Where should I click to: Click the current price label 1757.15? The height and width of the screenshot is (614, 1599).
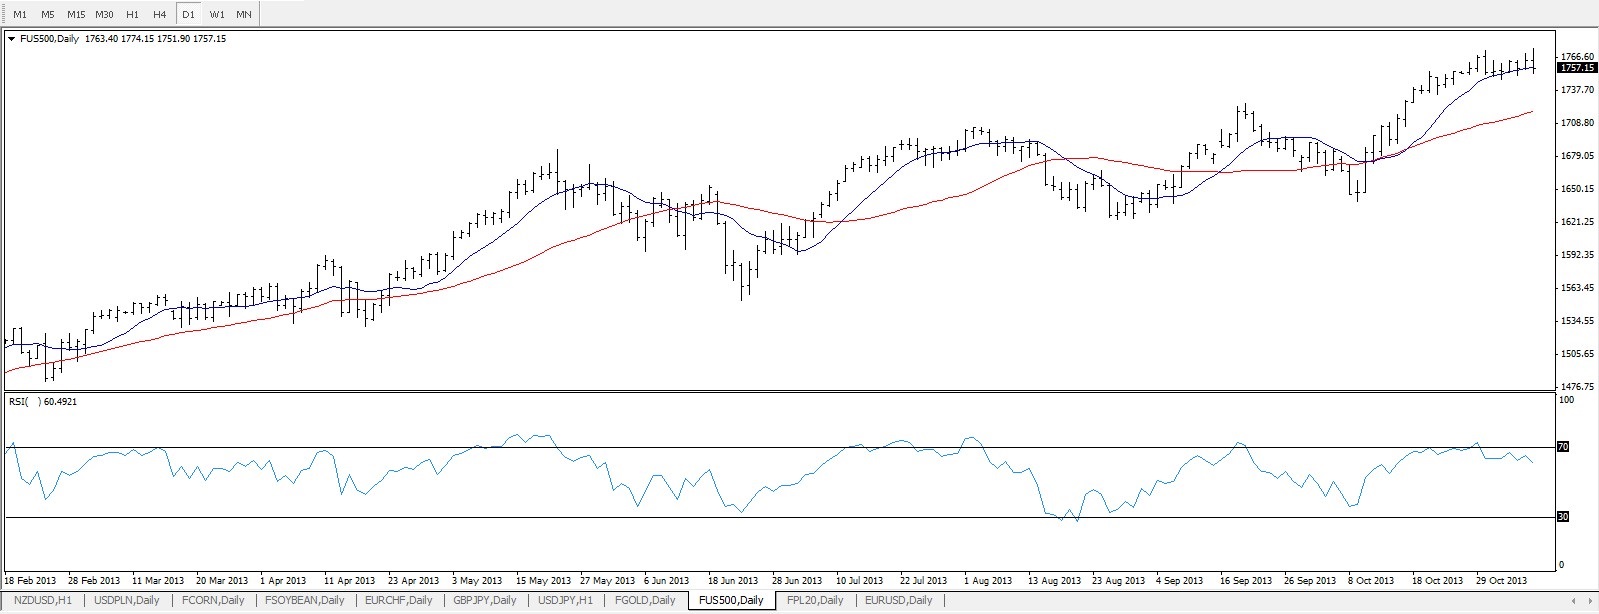coord(1577,68)
